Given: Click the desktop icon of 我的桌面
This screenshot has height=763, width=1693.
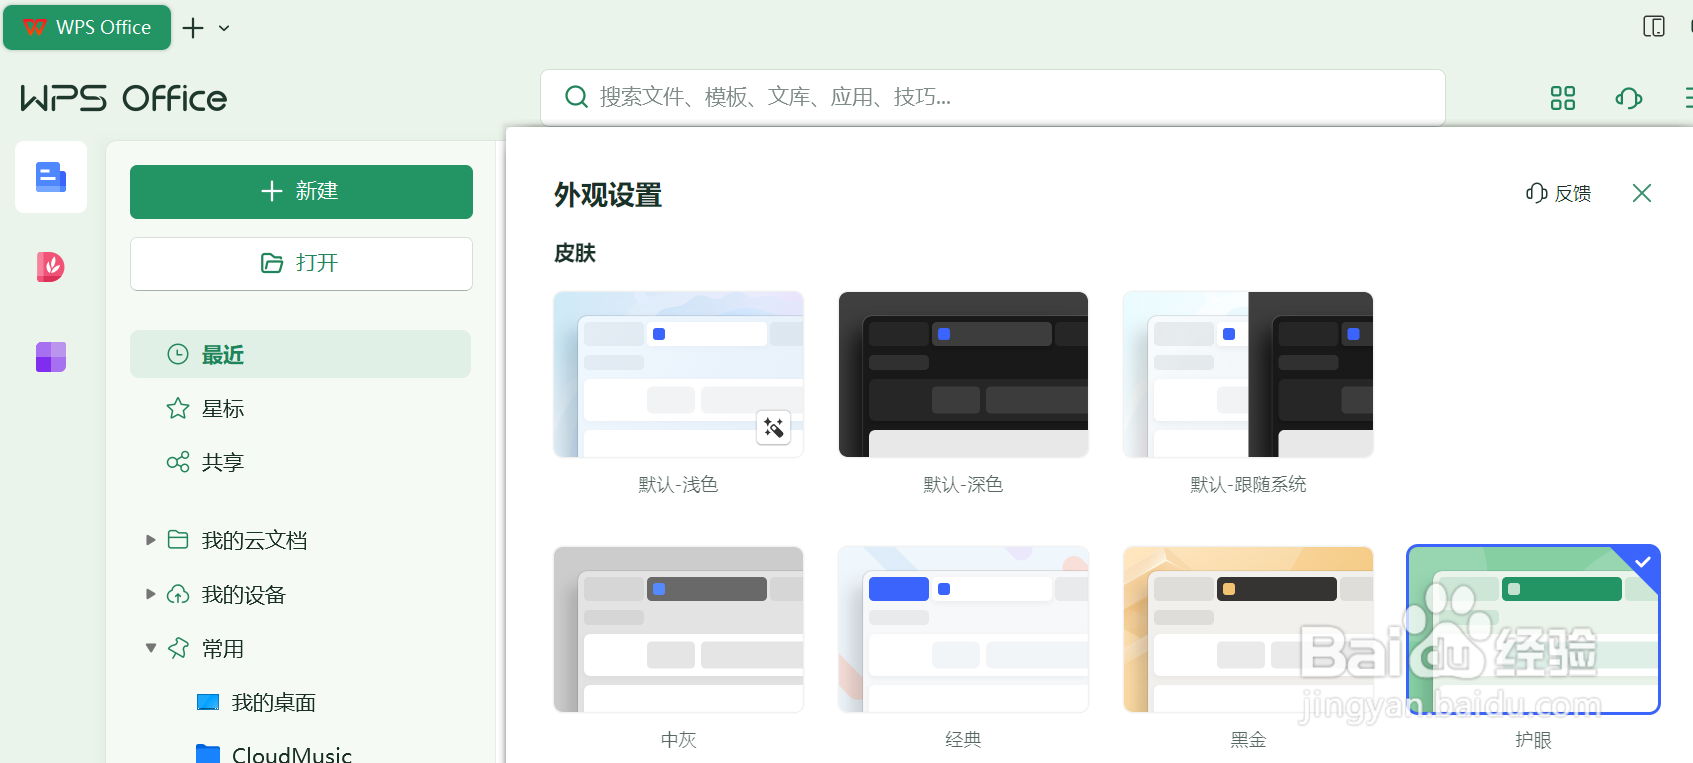Looking at the screenshot, I should coord(208,702).
